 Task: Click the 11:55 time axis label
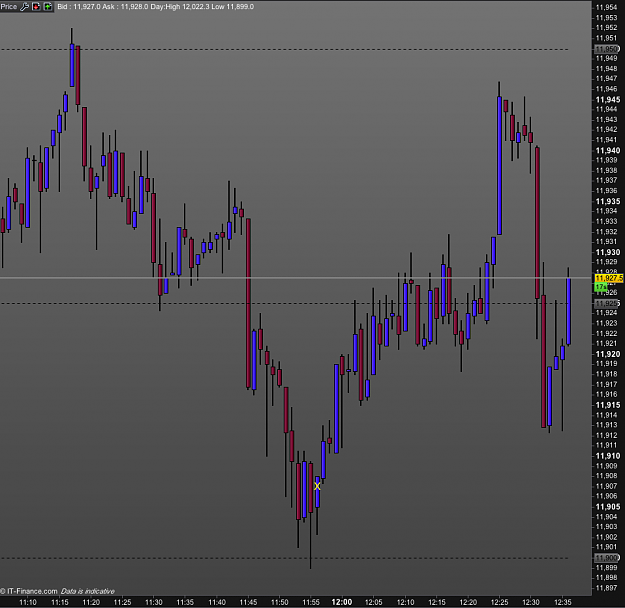pyautogui.click(x=311, y=602)
